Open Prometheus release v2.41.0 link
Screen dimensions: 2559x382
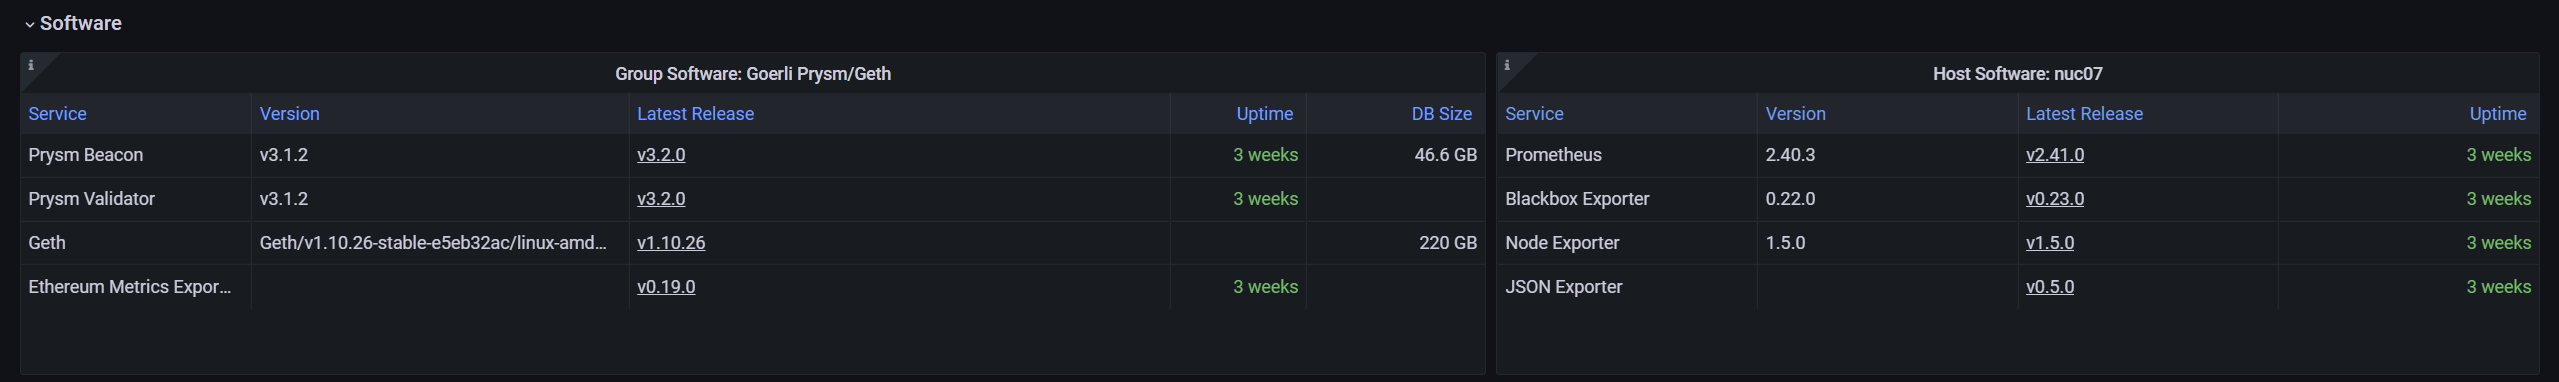click(2055, 155)
